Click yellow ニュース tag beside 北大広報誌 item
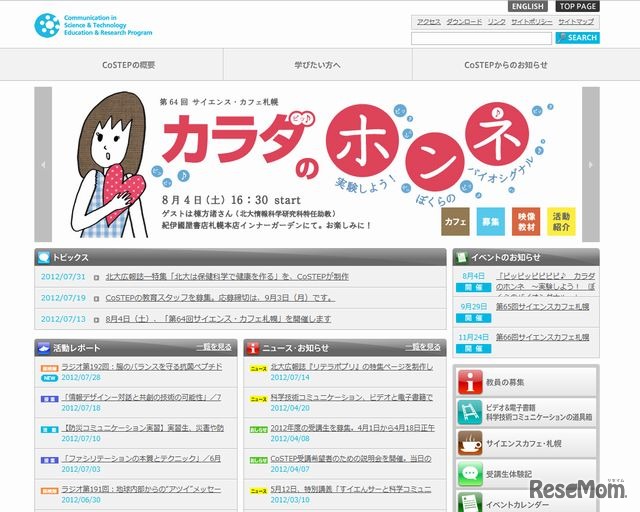The height and width of the screenshot is (512, 640). (258, 369)
